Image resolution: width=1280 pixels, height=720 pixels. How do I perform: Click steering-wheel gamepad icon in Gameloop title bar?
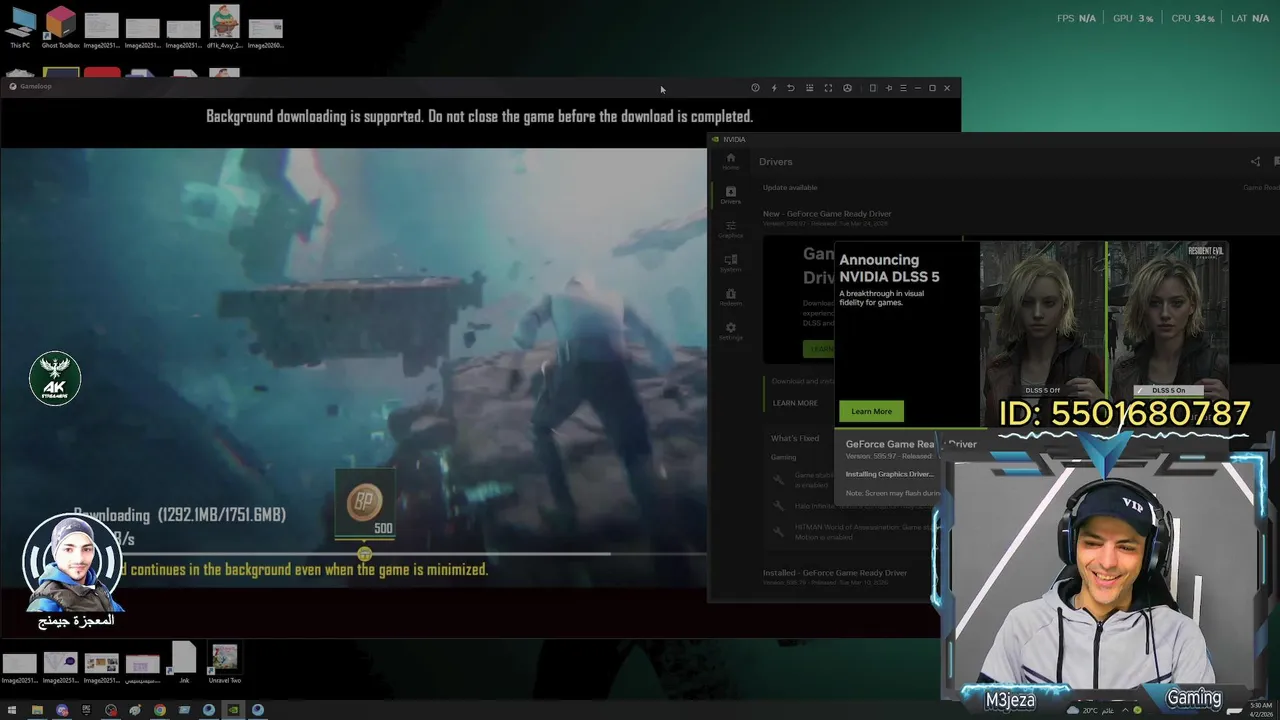(847, 88)
